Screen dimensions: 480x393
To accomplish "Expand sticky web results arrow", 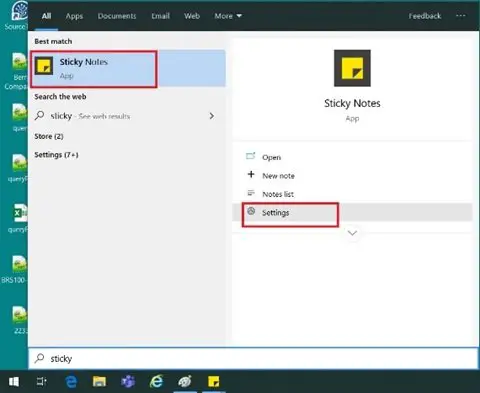I will pos(212,116).
